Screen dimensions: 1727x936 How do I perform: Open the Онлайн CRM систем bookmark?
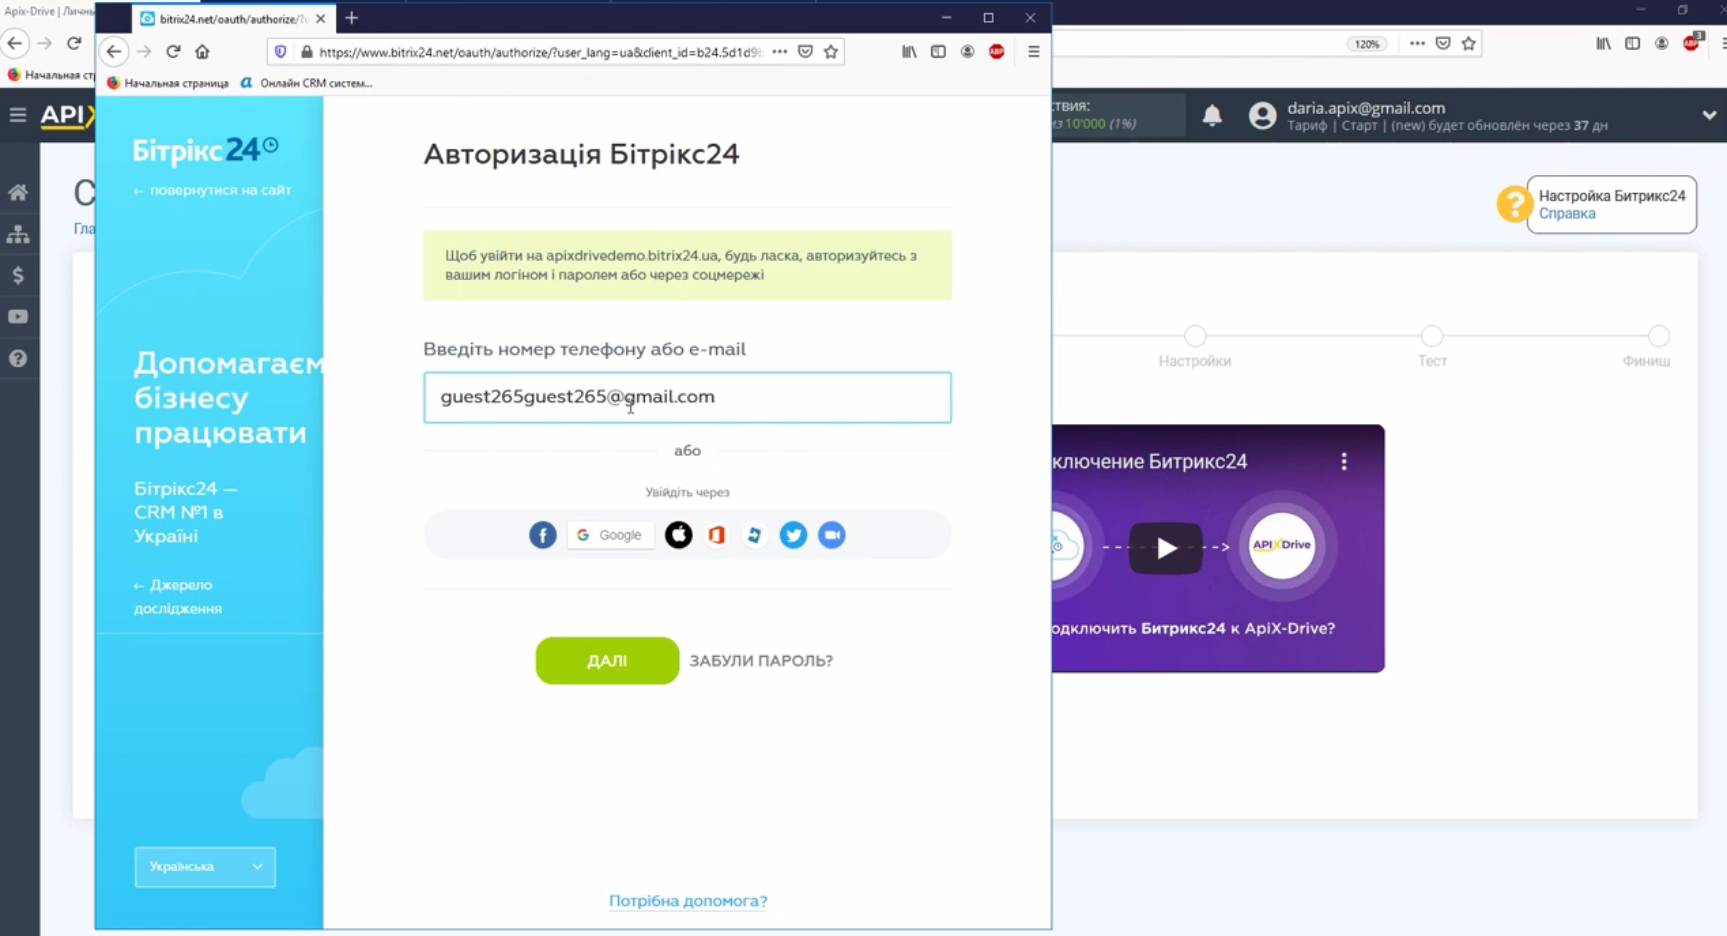pos(306,83)
